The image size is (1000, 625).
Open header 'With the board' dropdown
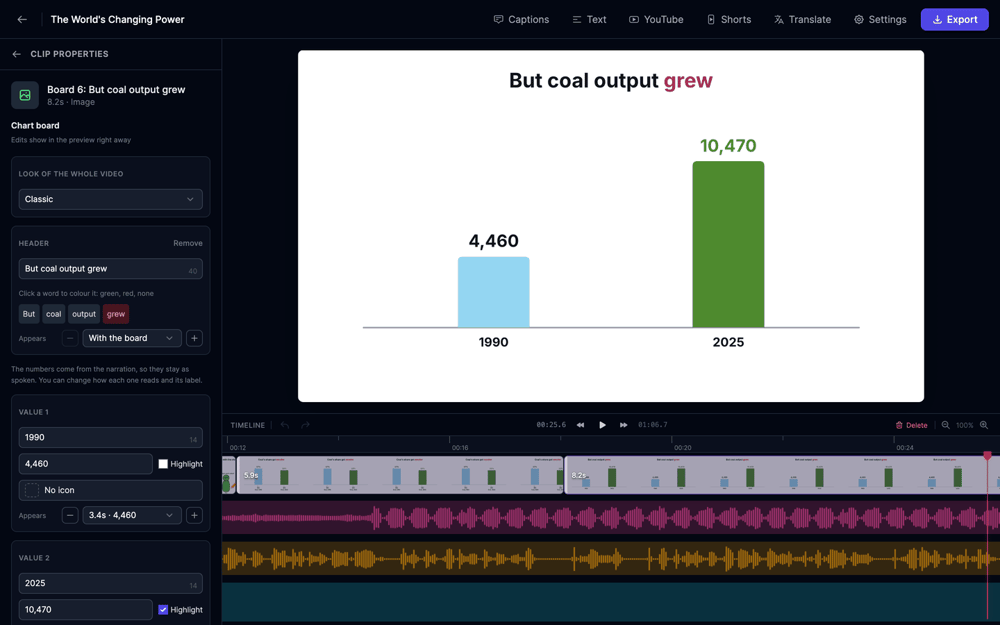click(x=131, y=338)
